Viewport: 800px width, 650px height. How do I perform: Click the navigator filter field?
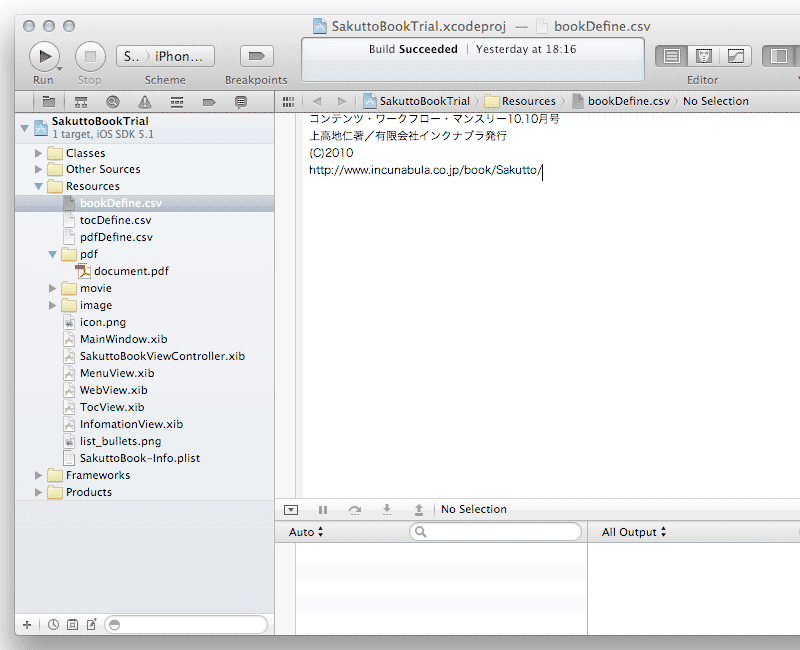(186, 624)
